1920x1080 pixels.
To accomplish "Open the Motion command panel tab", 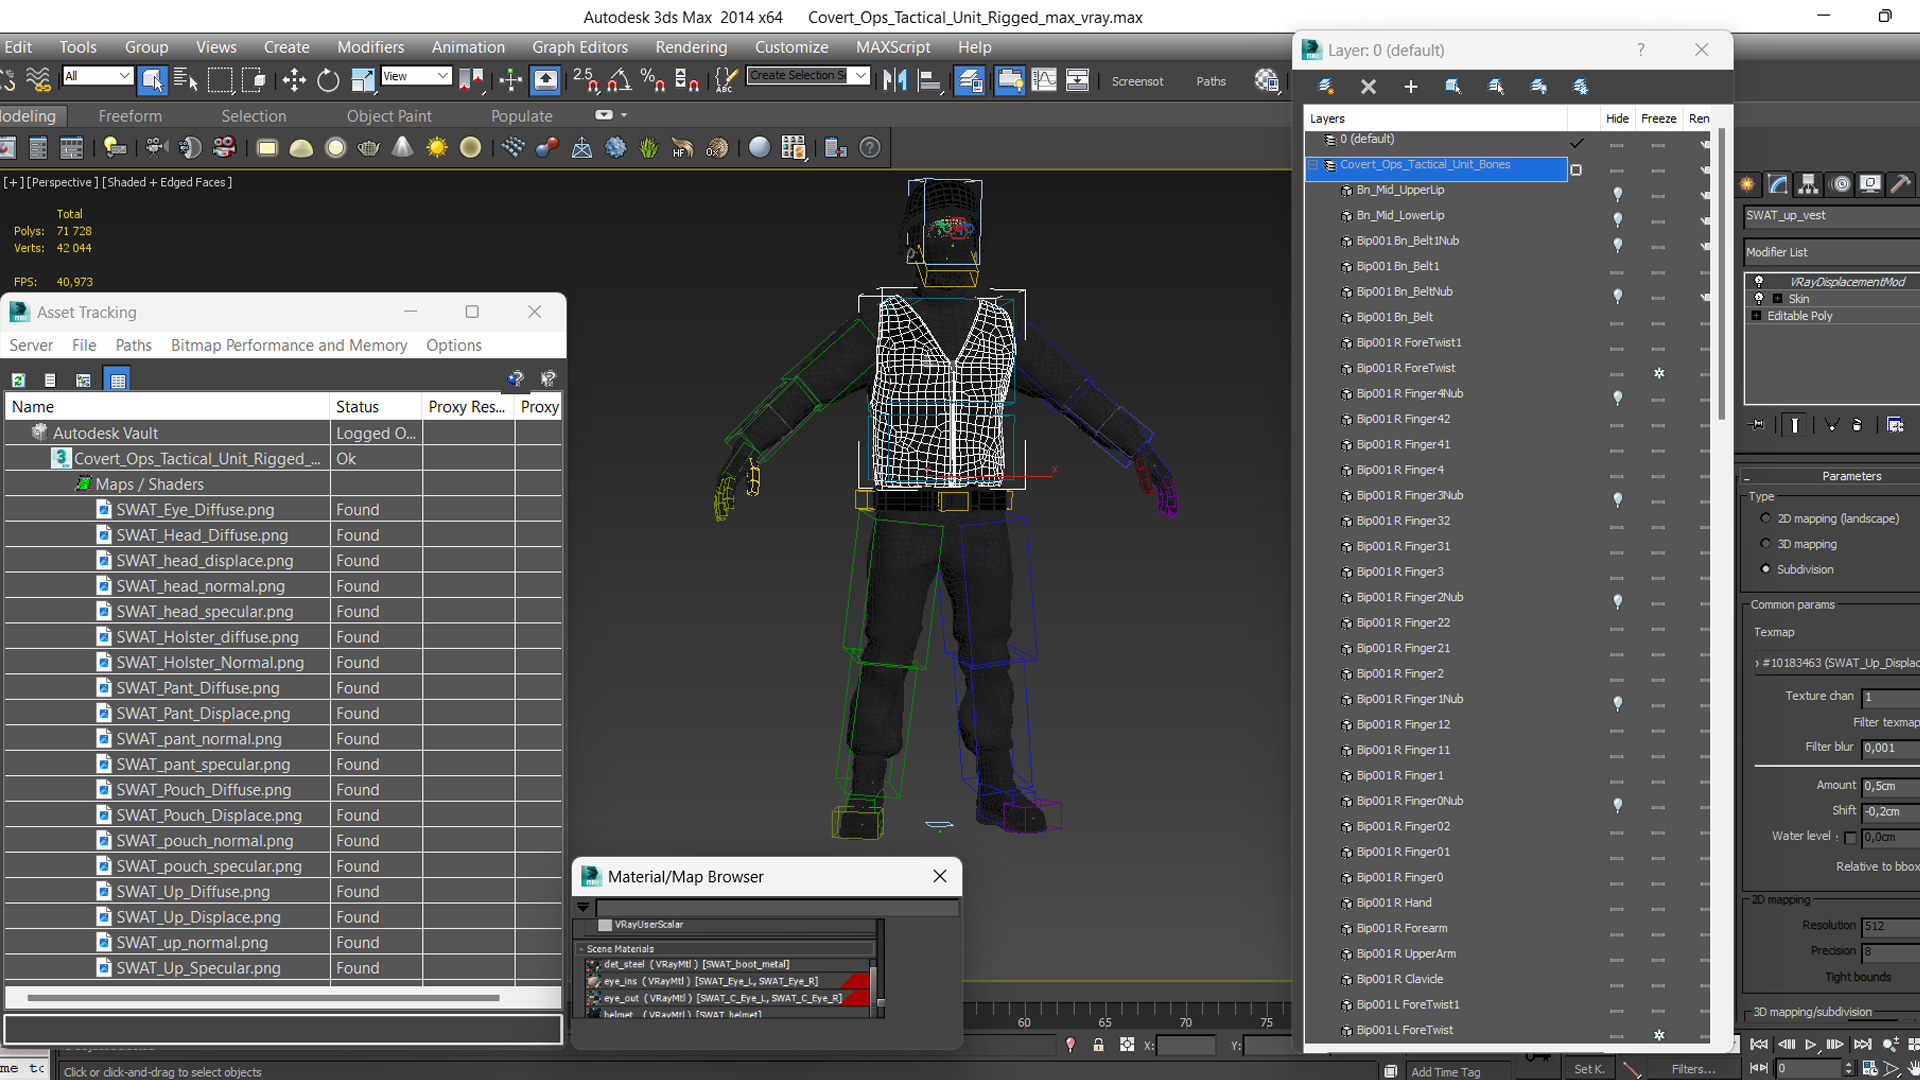I will point(1840,184).
